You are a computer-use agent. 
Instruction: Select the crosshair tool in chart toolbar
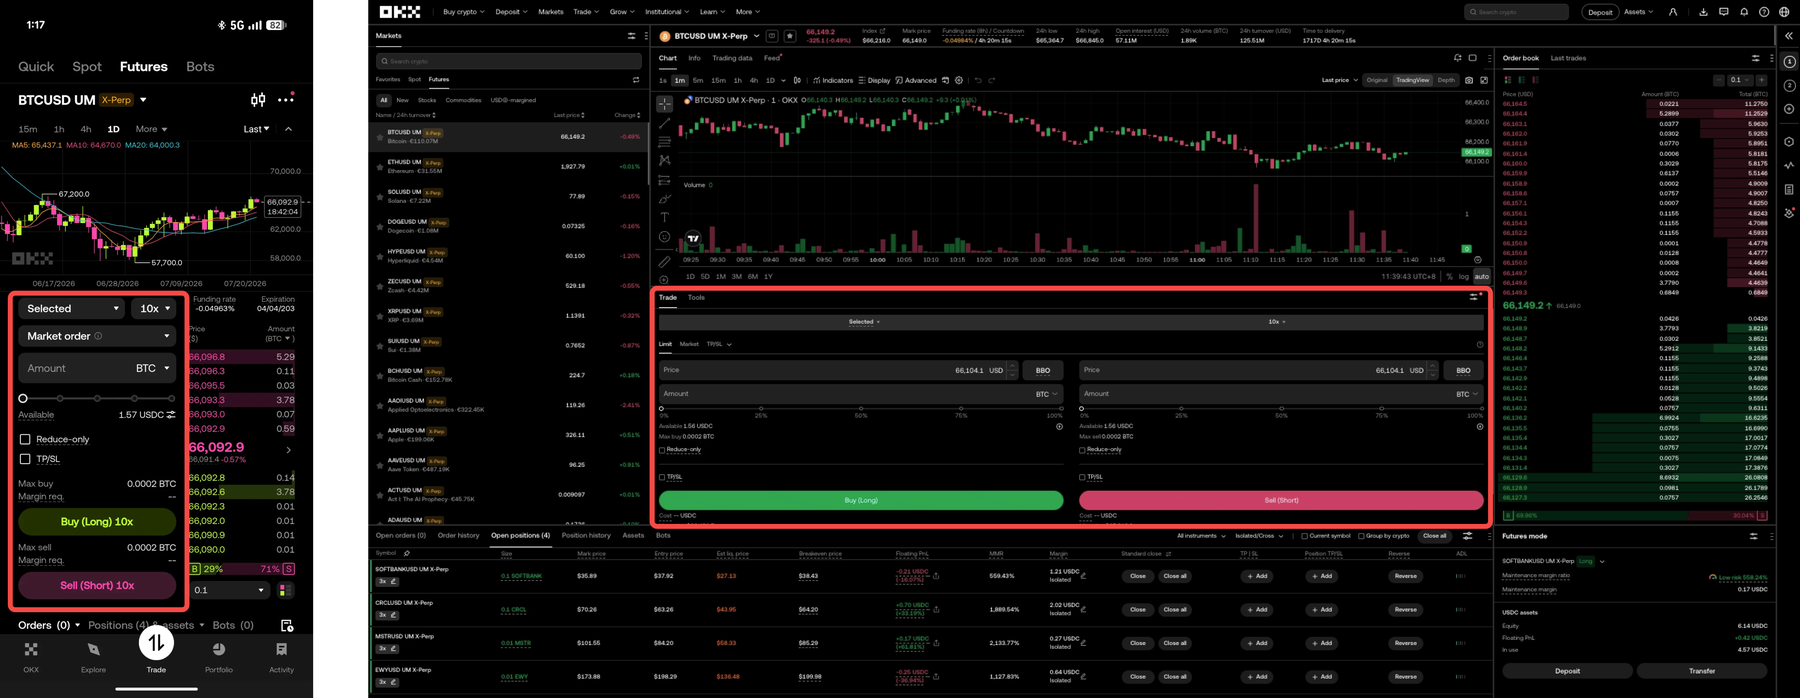[664, 104]
